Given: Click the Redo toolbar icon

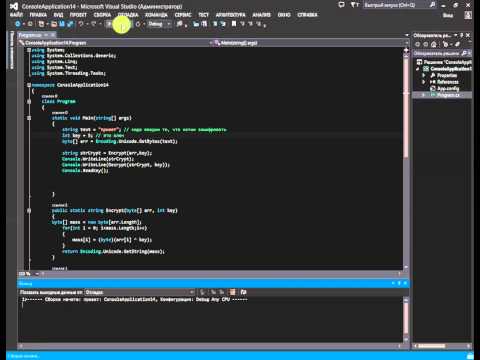Looking at the screenshot, I should tap(94, 24).
